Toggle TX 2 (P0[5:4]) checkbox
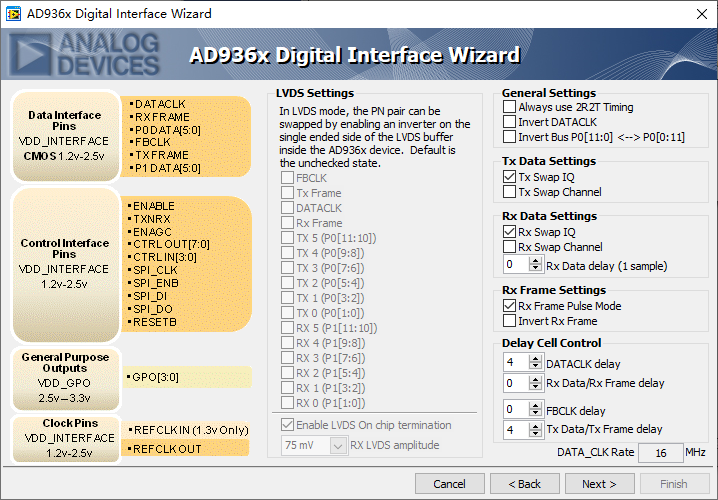 coord(287,283)
